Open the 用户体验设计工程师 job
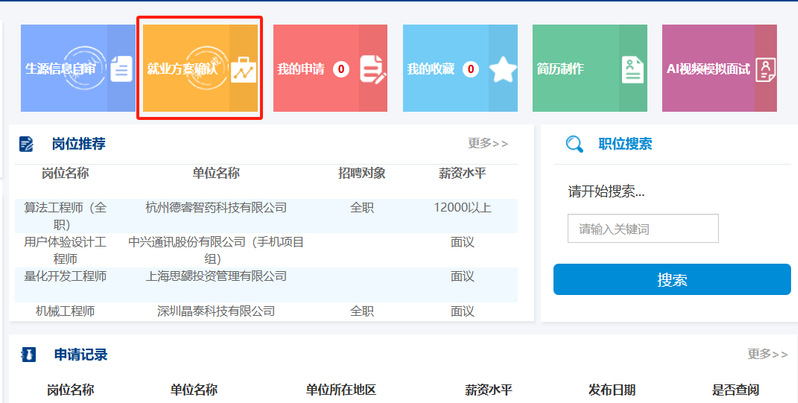The image size is (798, 403). tap(65, 250)
